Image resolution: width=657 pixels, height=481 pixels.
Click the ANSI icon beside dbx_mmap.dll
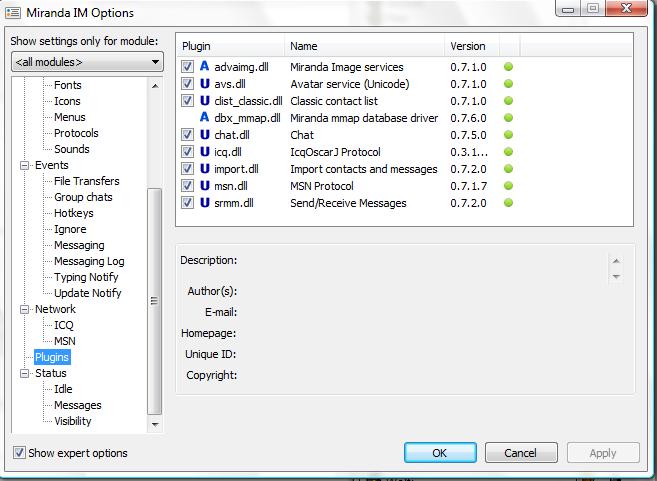click(x=204, y=118)
